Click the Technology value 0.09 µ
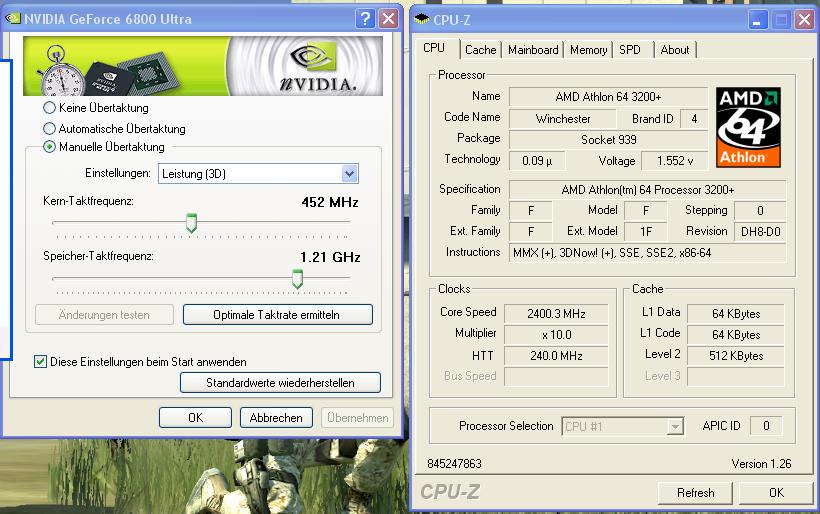The height and width of the screenshot is (514, 820). pos(537,161)
